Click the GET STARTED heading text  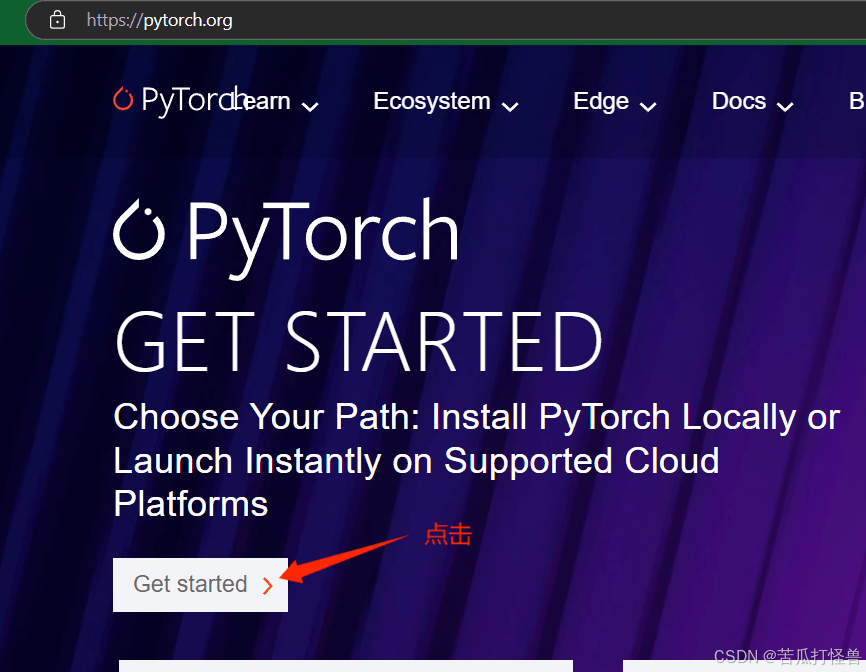click(x=359, y=342)
